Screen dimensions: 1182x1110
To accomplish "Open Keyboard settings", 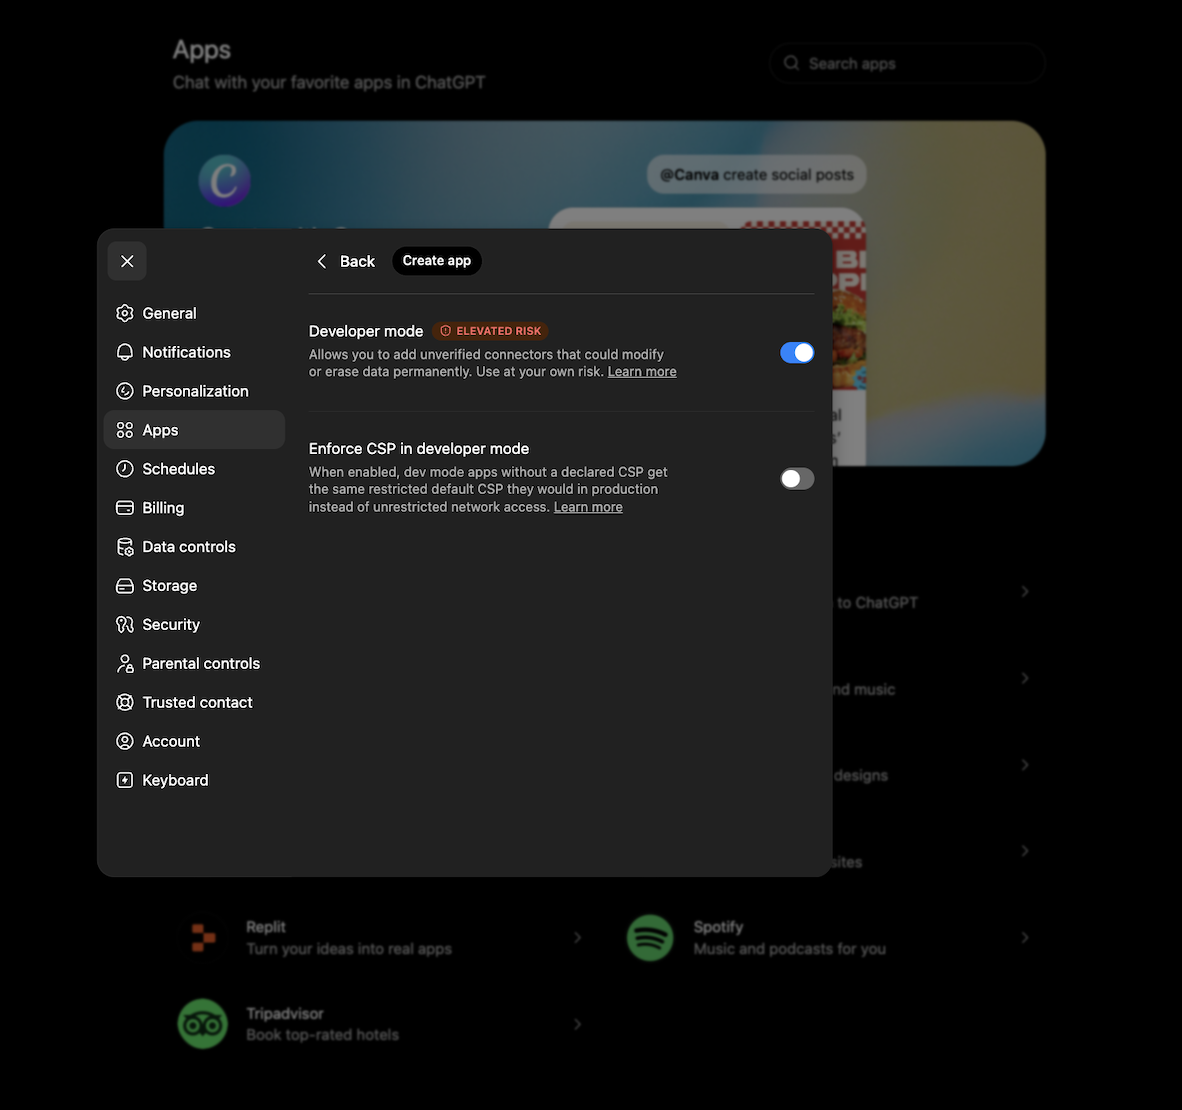I will pos(194,780).
